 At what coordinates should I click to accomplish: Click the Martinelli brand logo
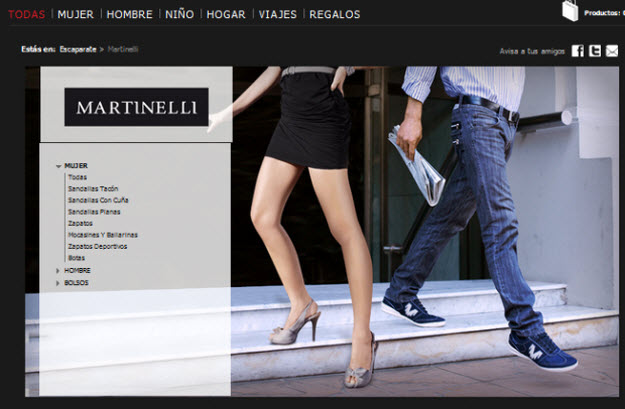point(136,107)
